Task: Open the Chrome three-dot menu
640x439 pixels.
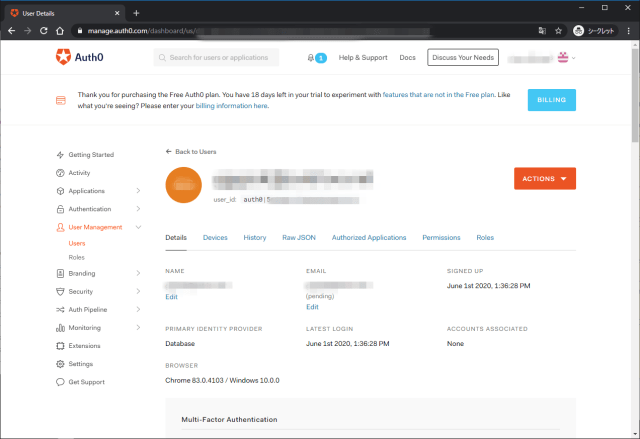Action: coord(629,31)
